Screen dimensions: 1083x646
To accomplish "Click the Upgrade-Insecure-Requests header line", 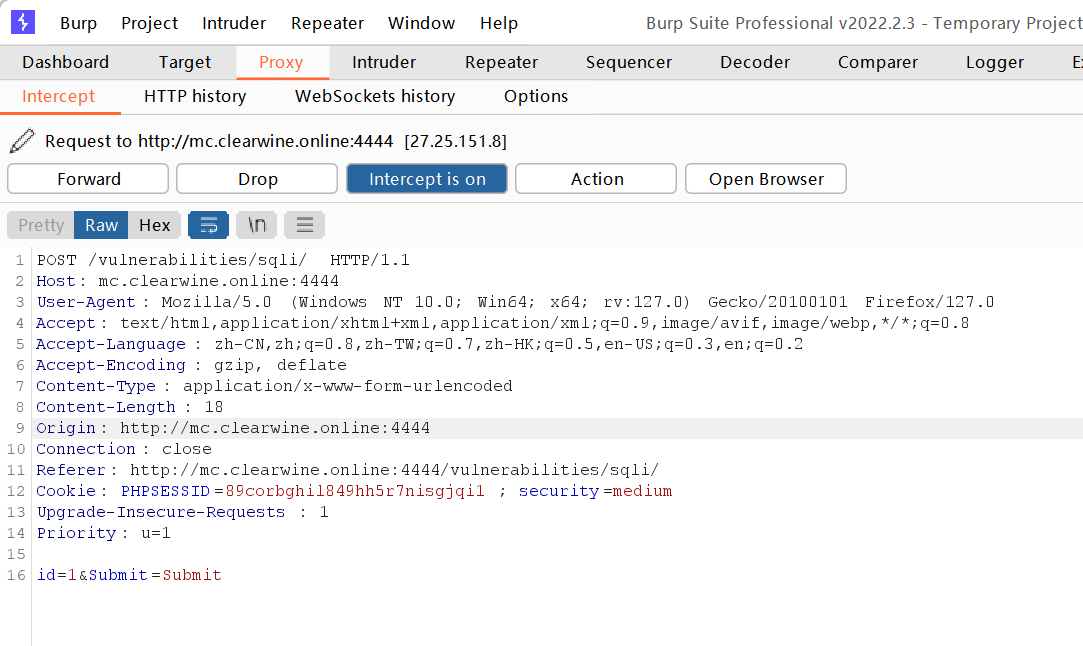I will pos(183,512).
